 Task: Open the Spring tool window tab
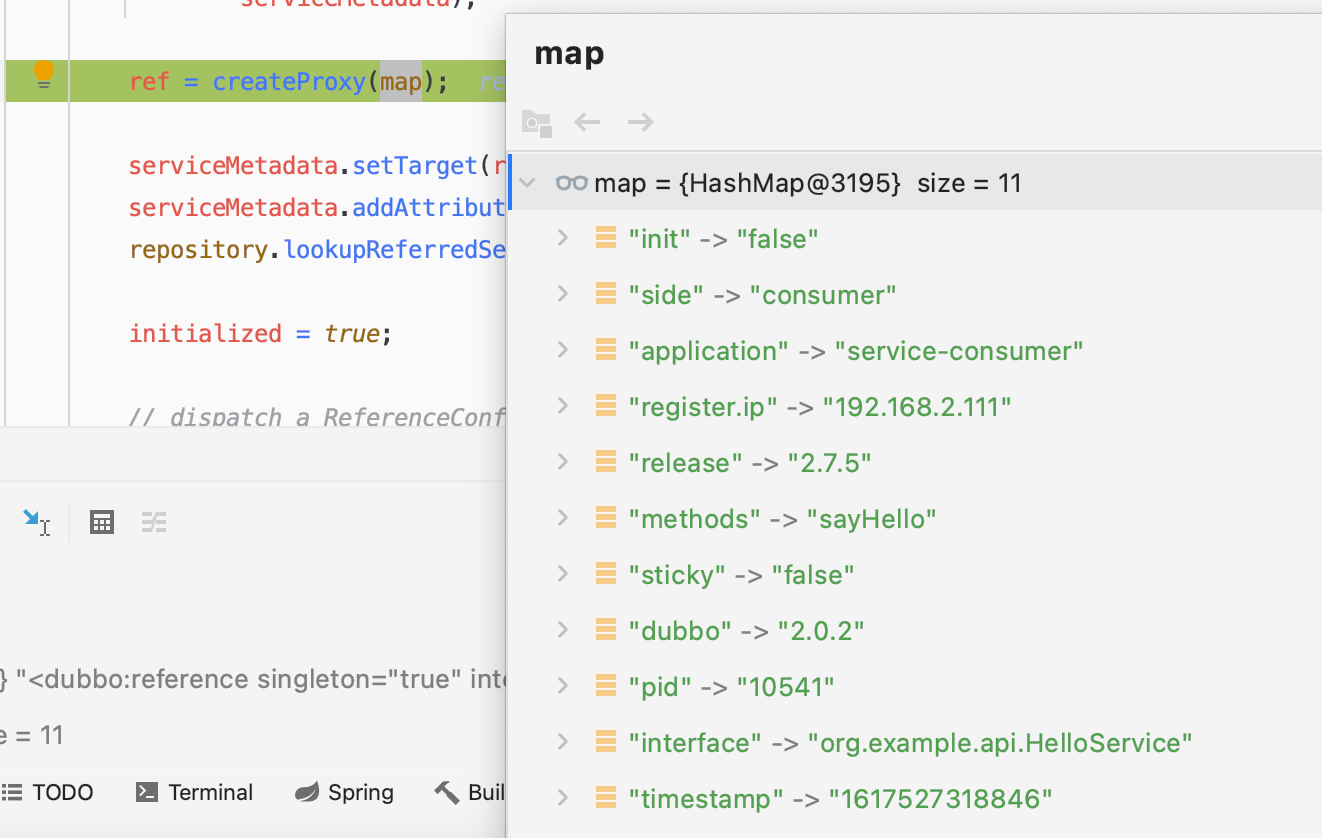(x=345, y=792)
